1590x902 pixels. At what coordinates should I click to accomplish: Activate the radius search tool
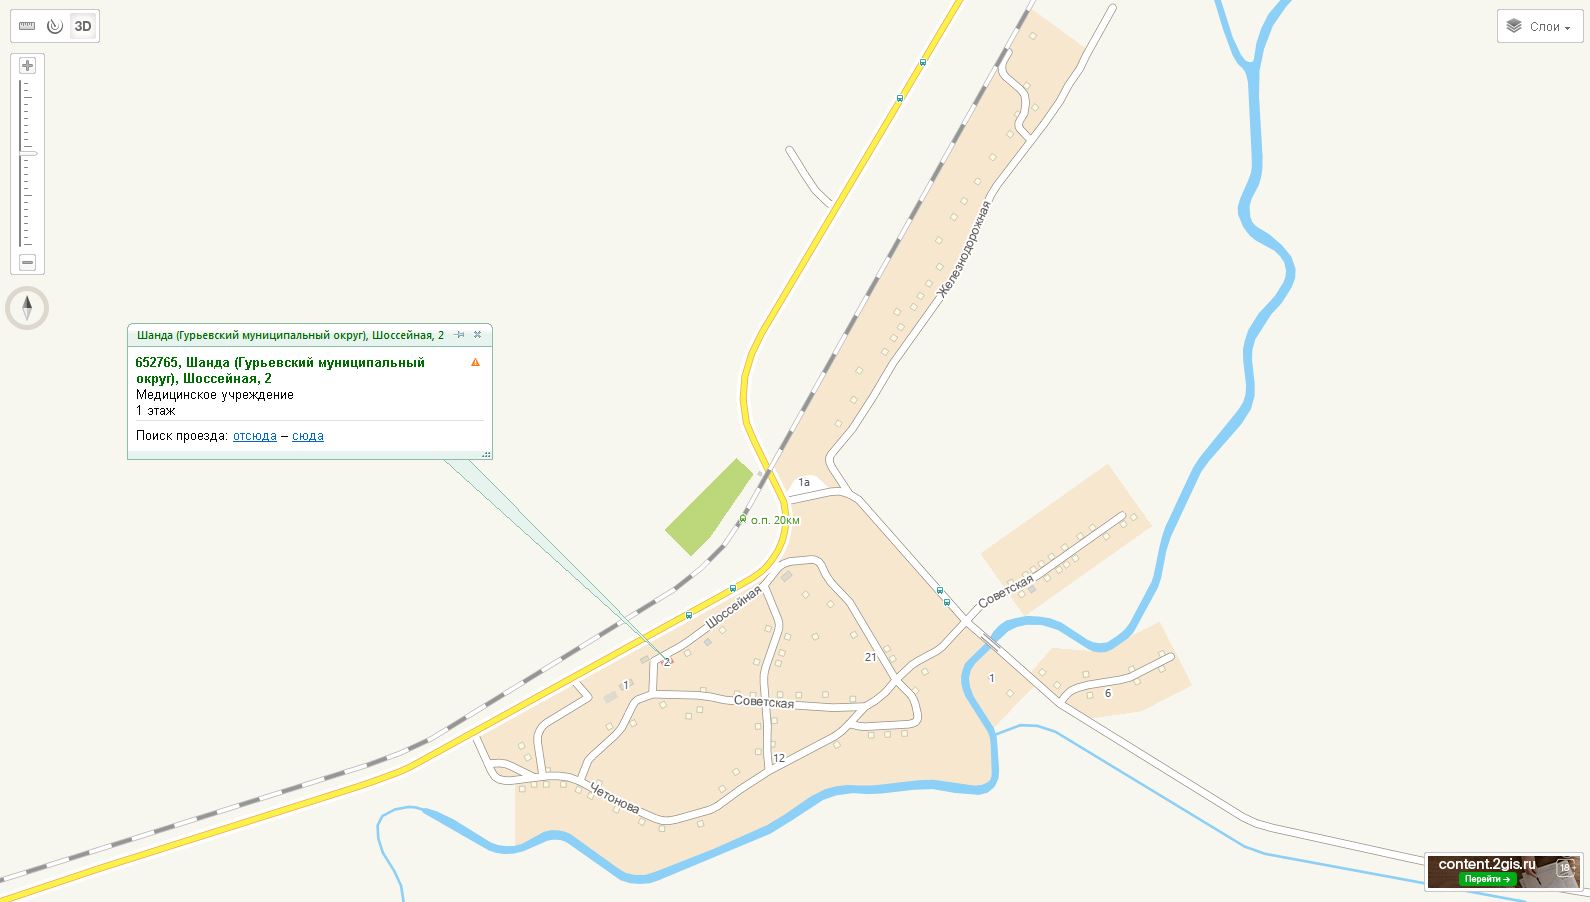[55, 26]
